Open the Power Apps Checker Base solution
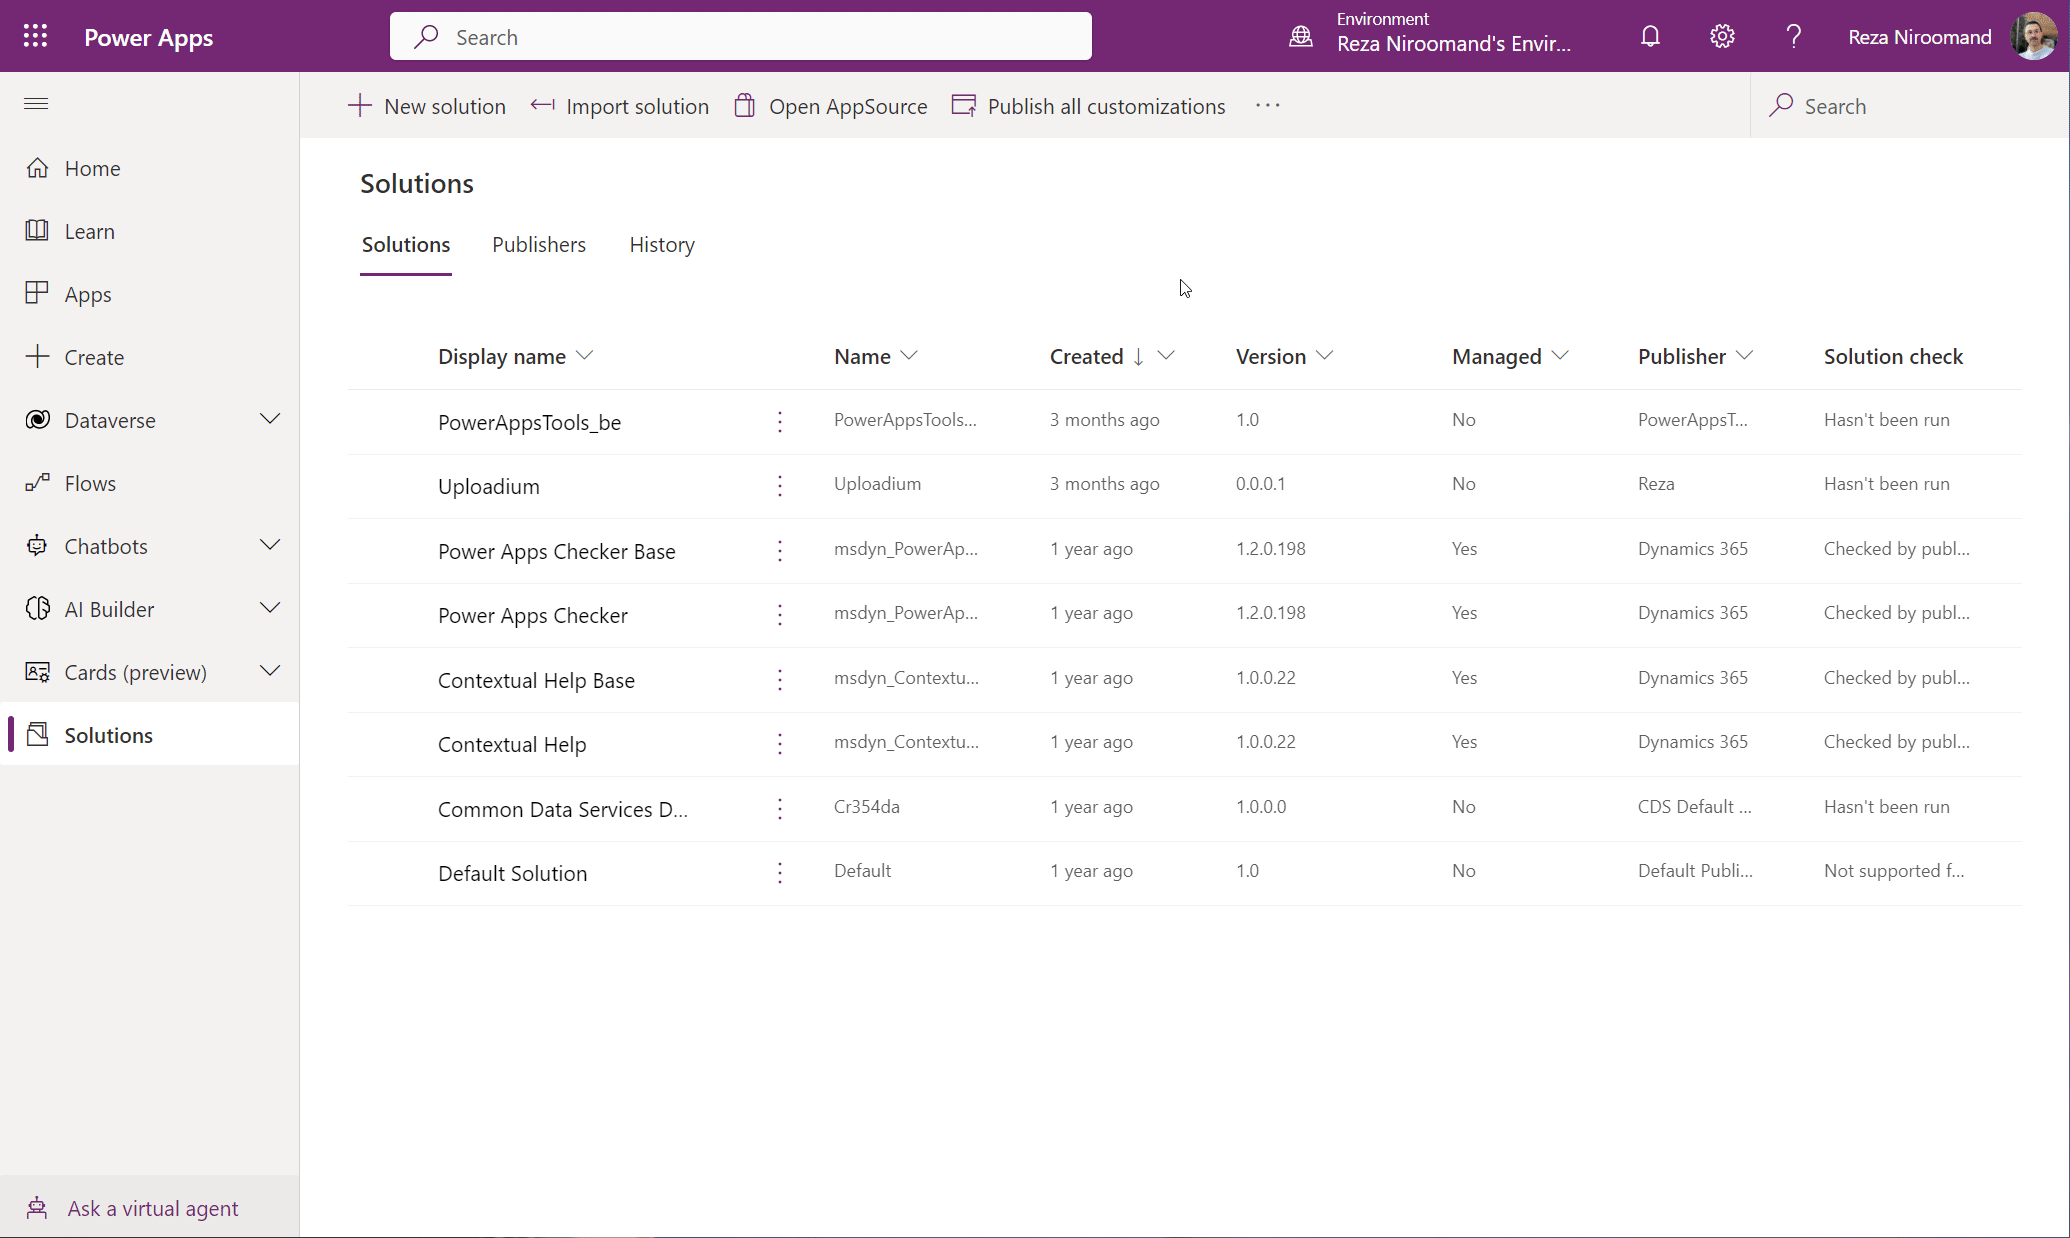Viewport: 2070px width, 1238px height. [x=556, y=551]
